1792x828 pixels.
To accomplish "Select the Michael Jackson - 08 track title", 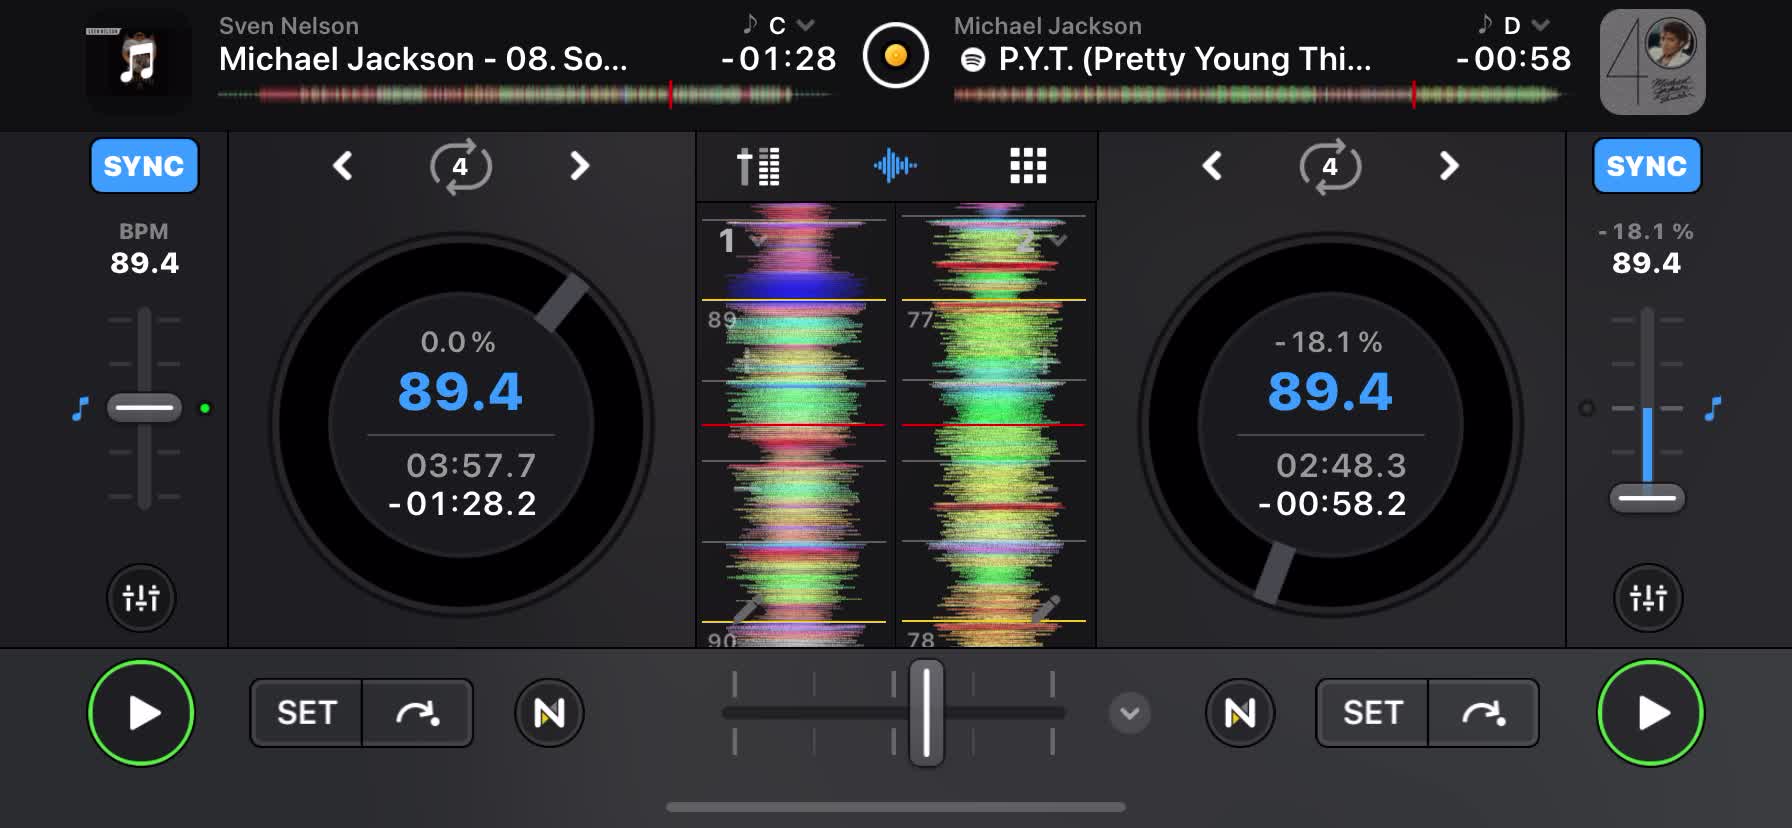I will click(x=423, y=59).
